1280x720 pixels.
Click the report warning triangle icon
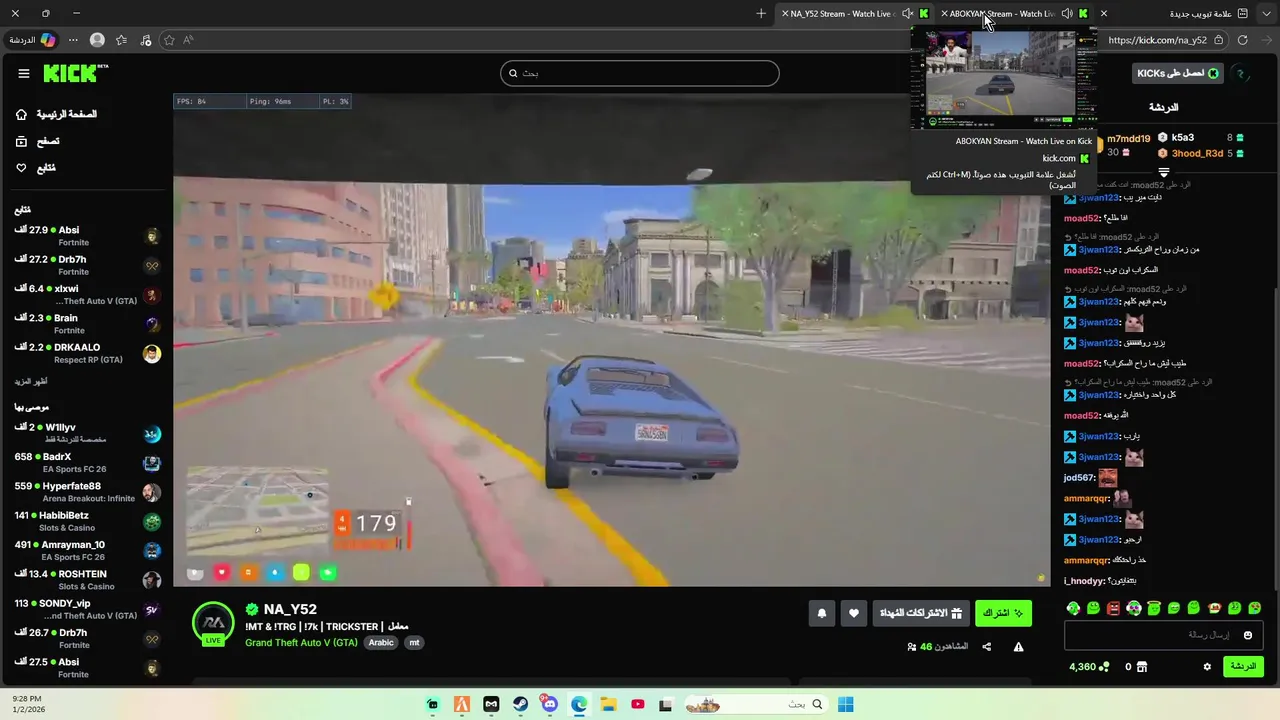click(1018, 647)
